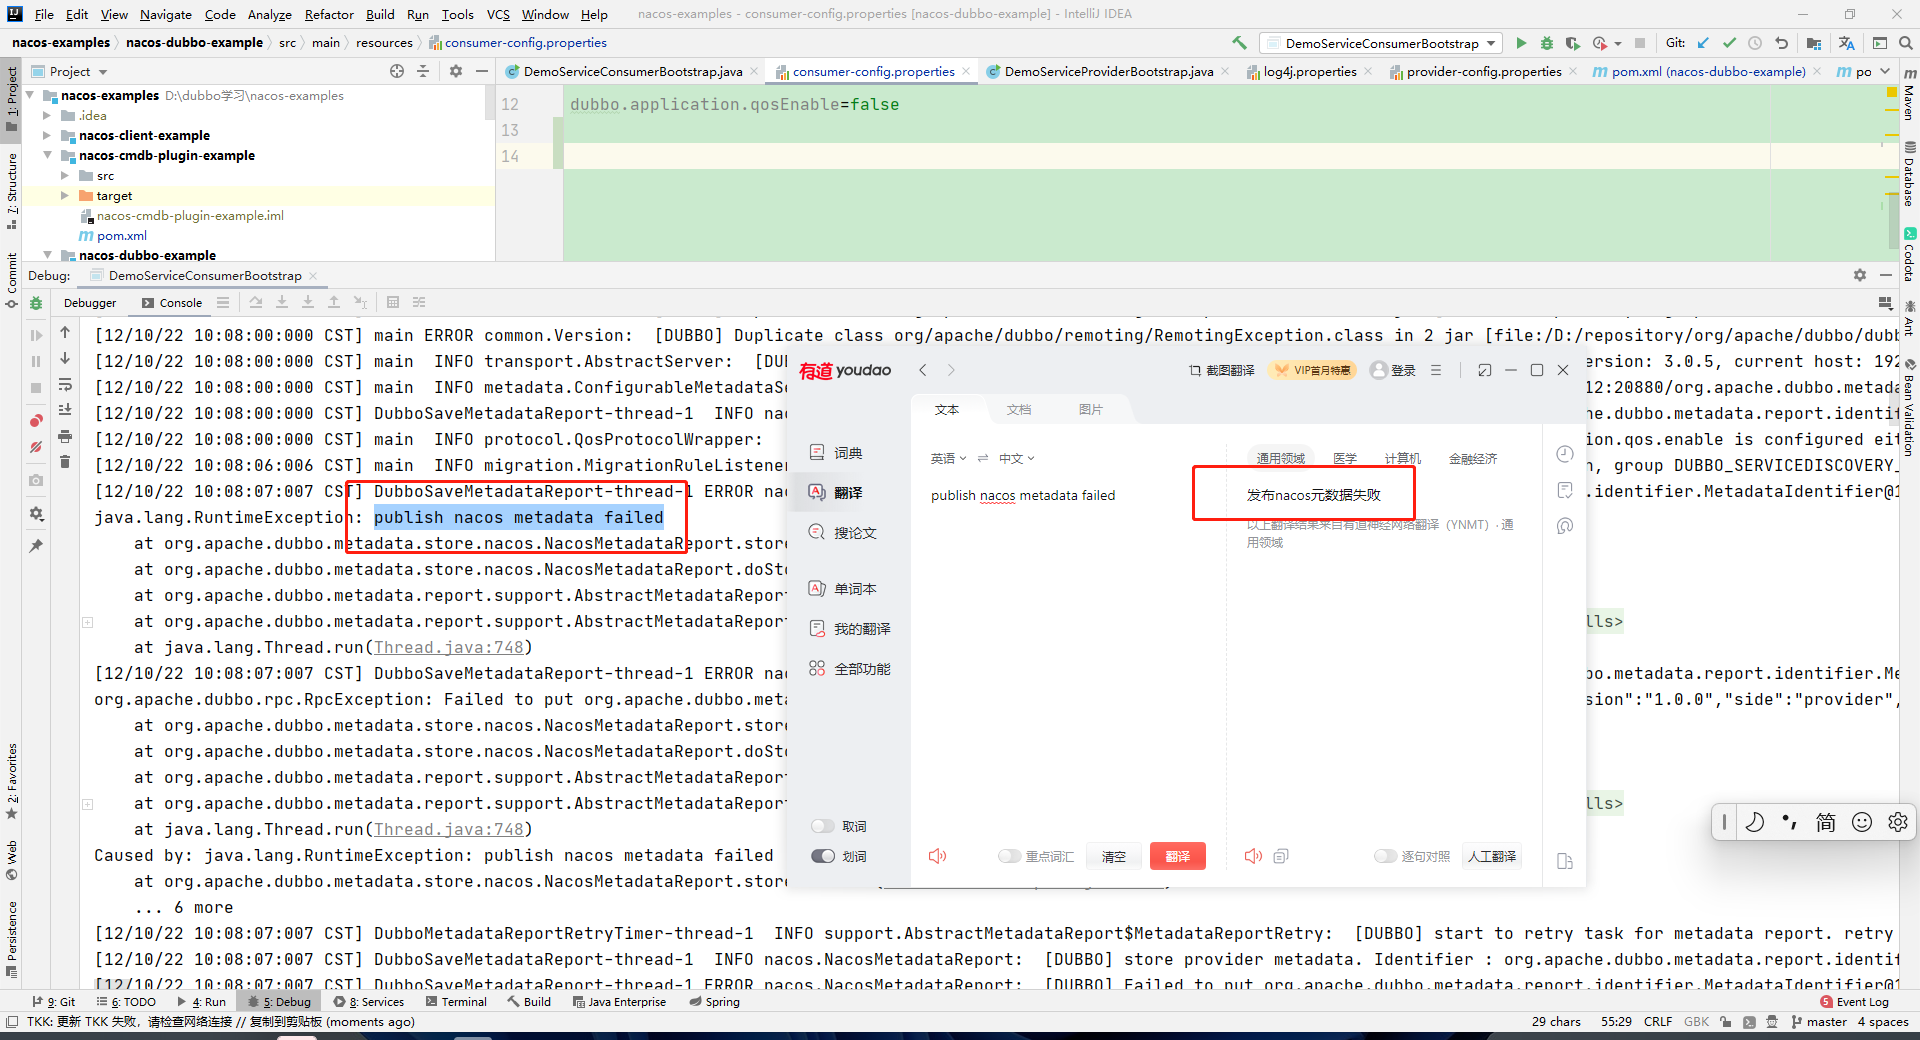This screenshot has height=1040, width=1920.
Task: Open target language 中文 dropdown
Action: tap(1017, 458)
